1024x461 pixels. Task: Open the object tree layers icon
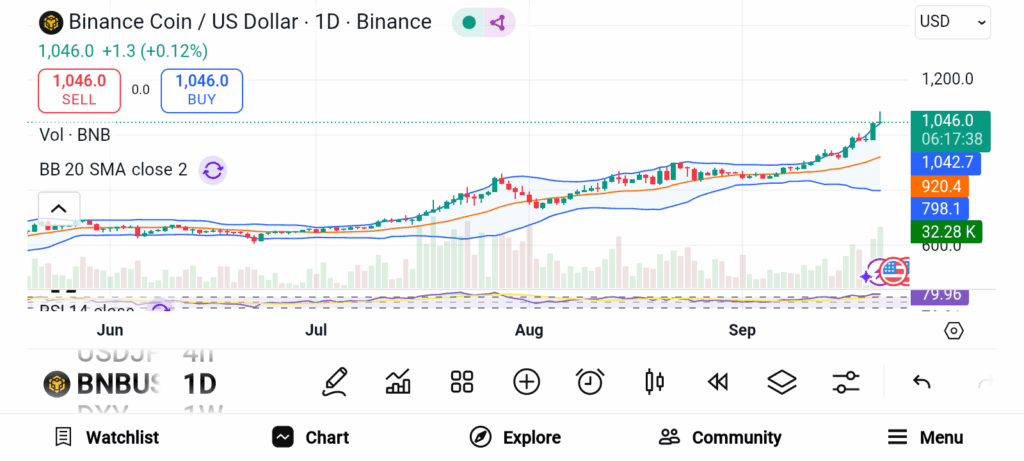pos(781,381)
